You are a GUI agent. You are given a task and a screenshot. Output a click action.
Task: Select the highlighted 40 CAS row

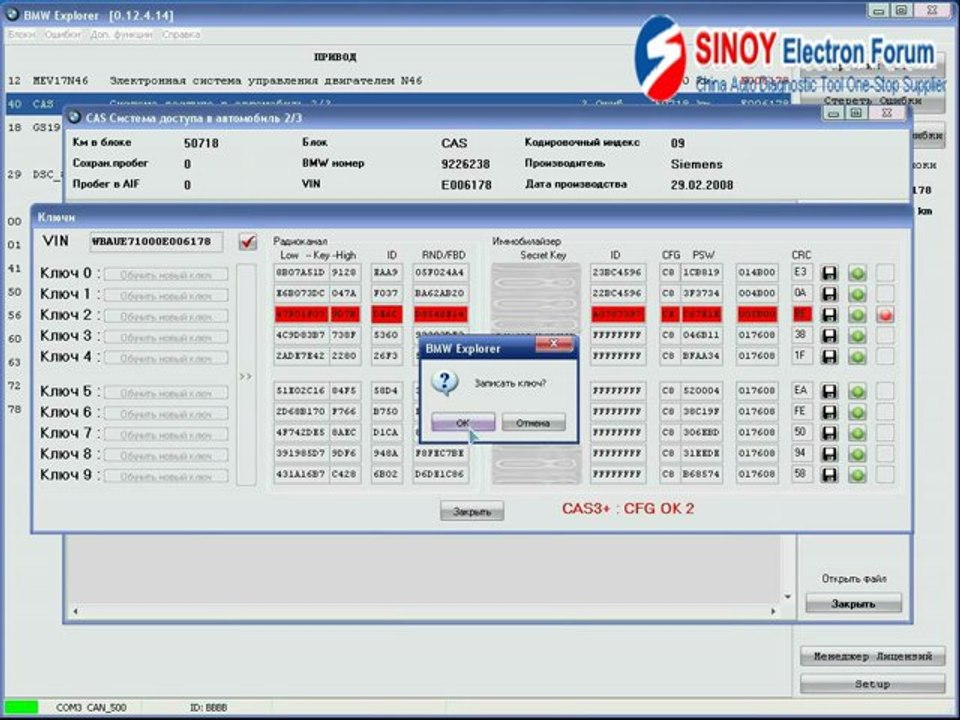(x=398, y=104)
